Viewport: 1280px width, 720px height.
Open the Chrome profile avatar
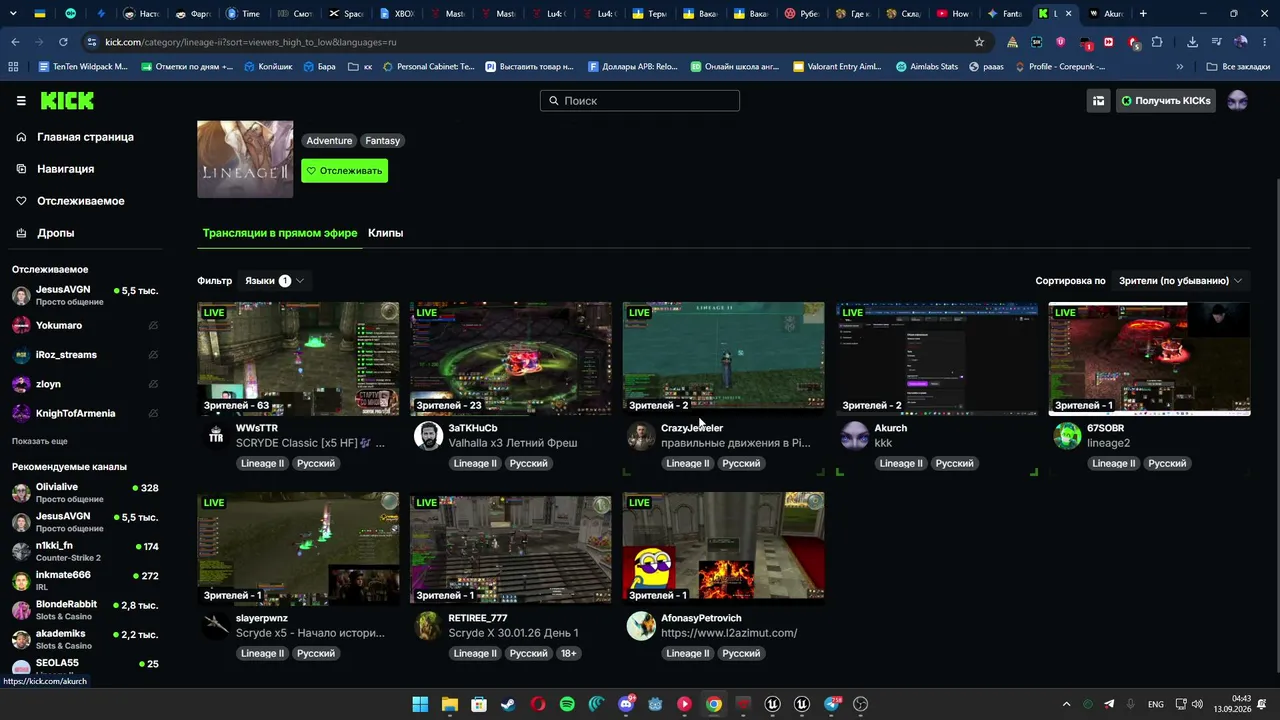pyautogui.click(x=1241, y=42)
